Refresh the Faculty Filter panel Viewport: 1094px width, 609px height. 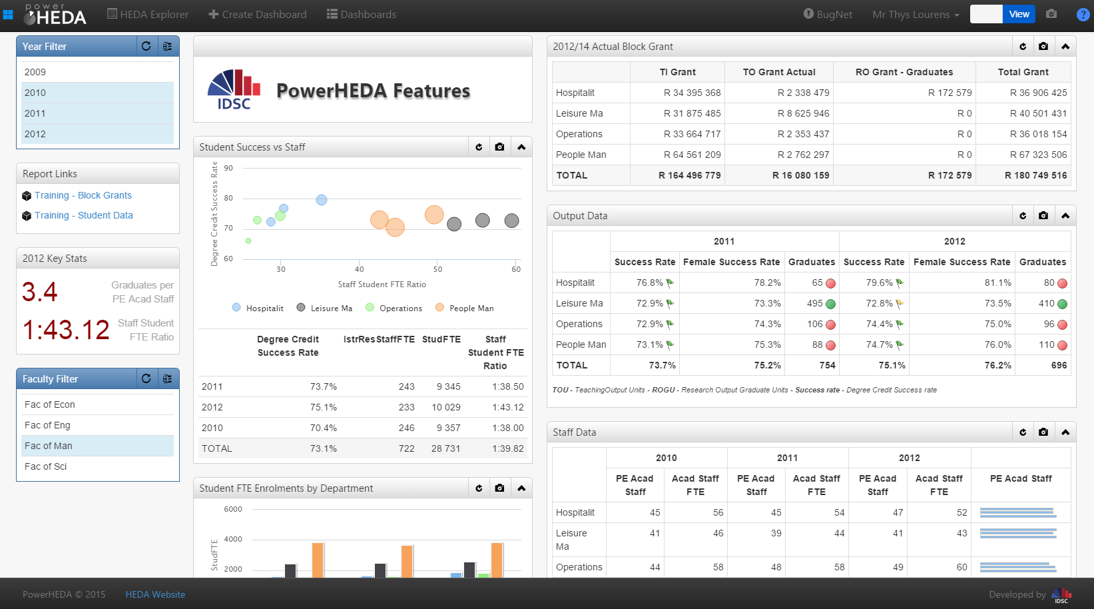146,379
